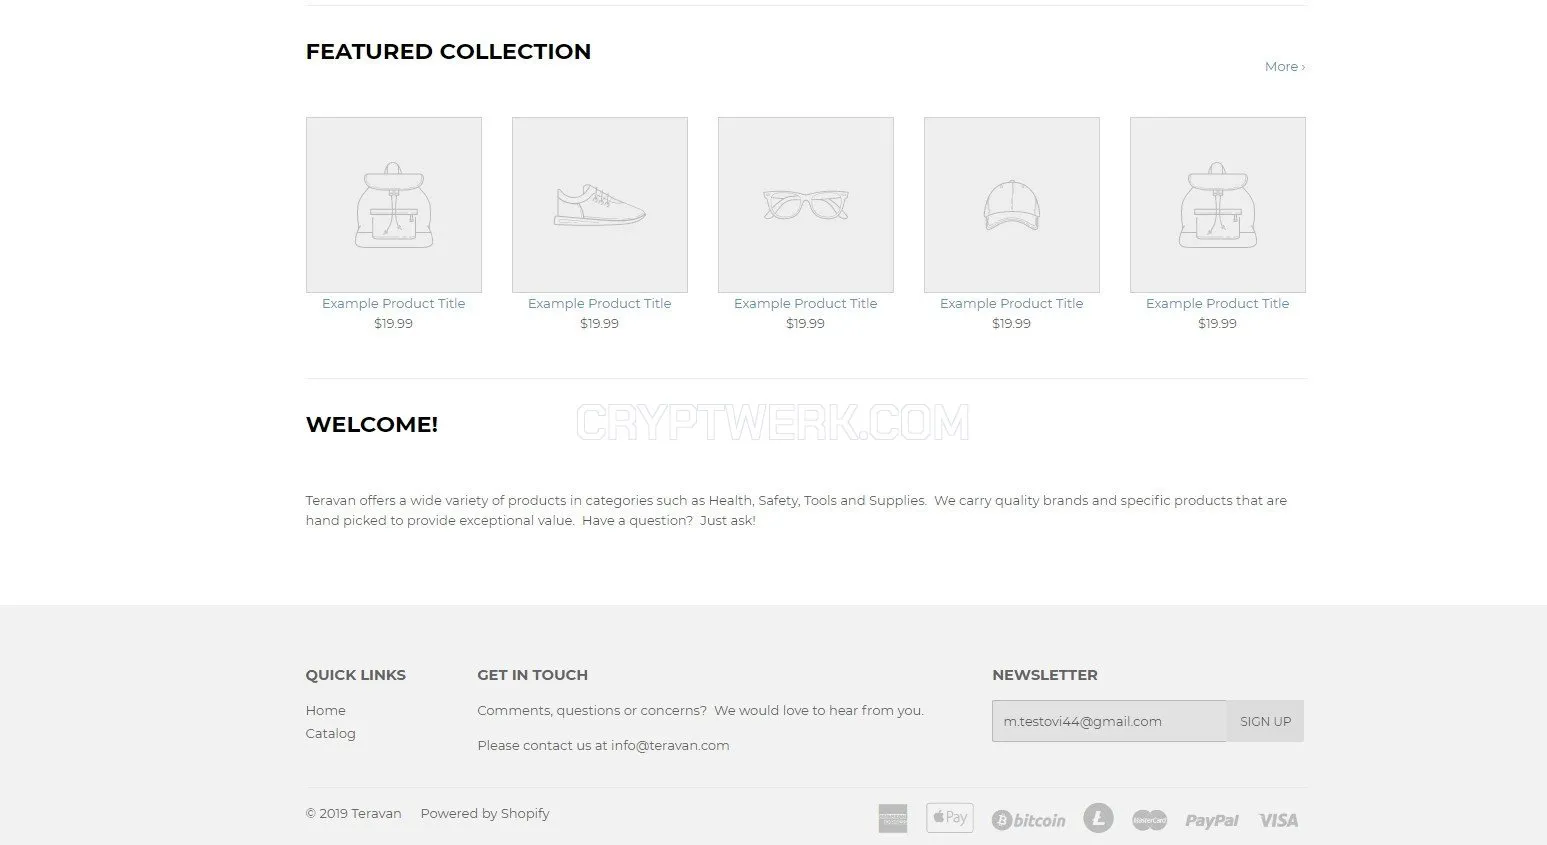Open Example Product Title under the sneaker
This screenshot has width=1547, height=845.
coord(600,303)
